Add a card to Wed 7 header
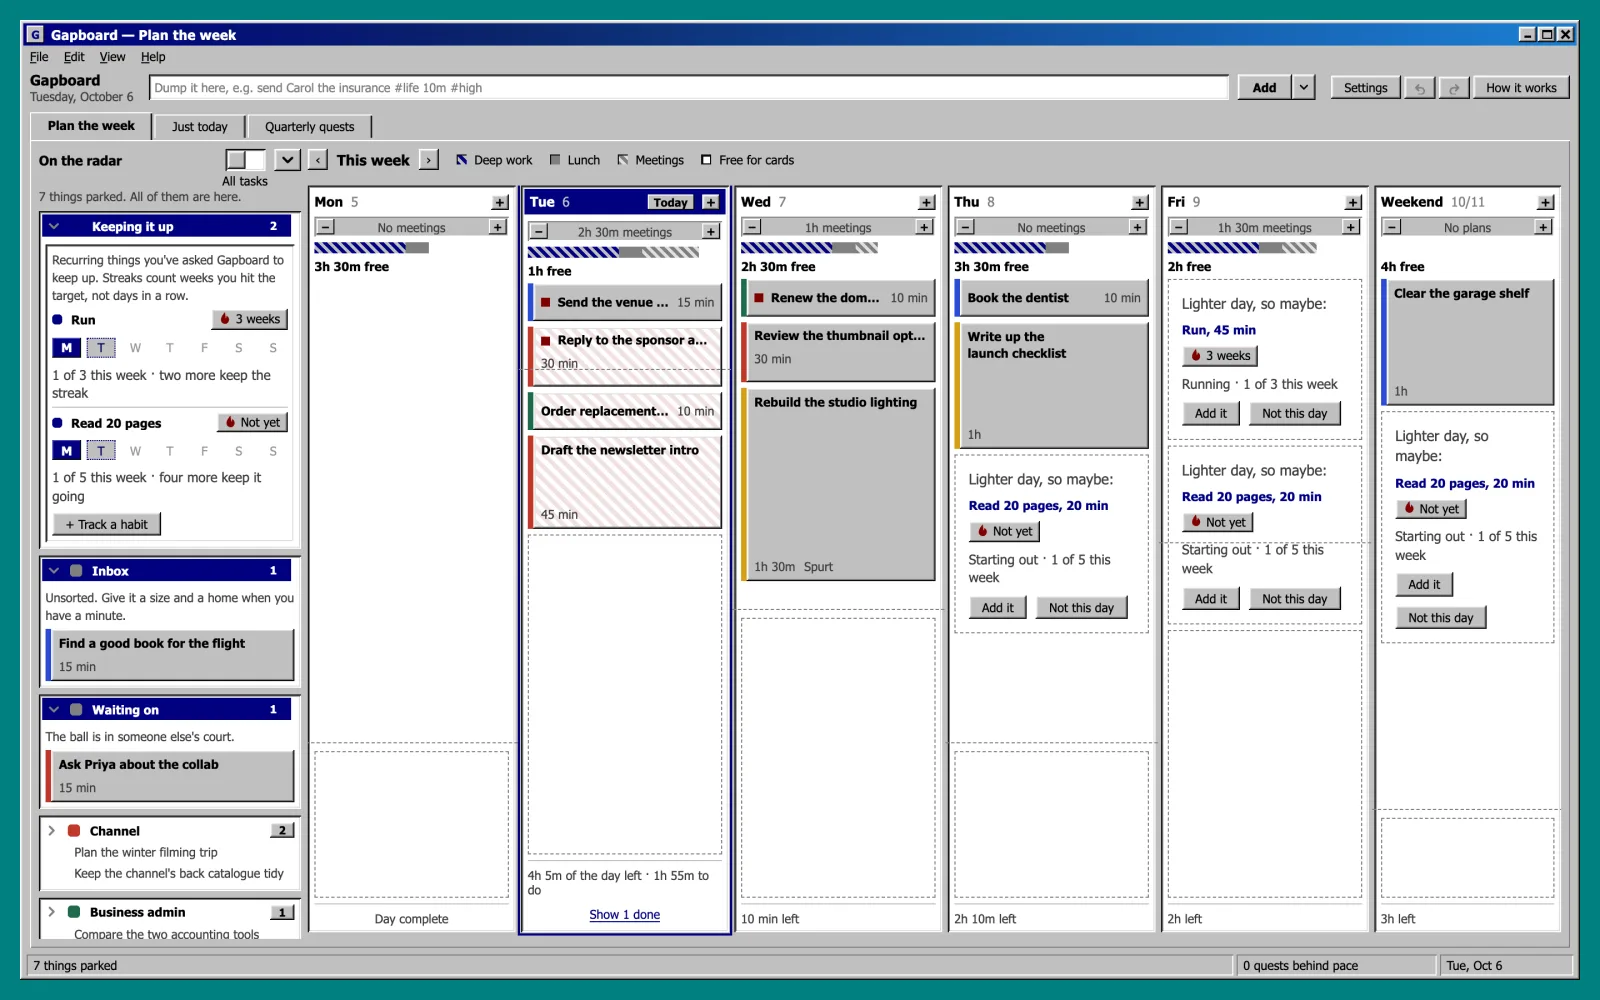 [x=926, y=202]
